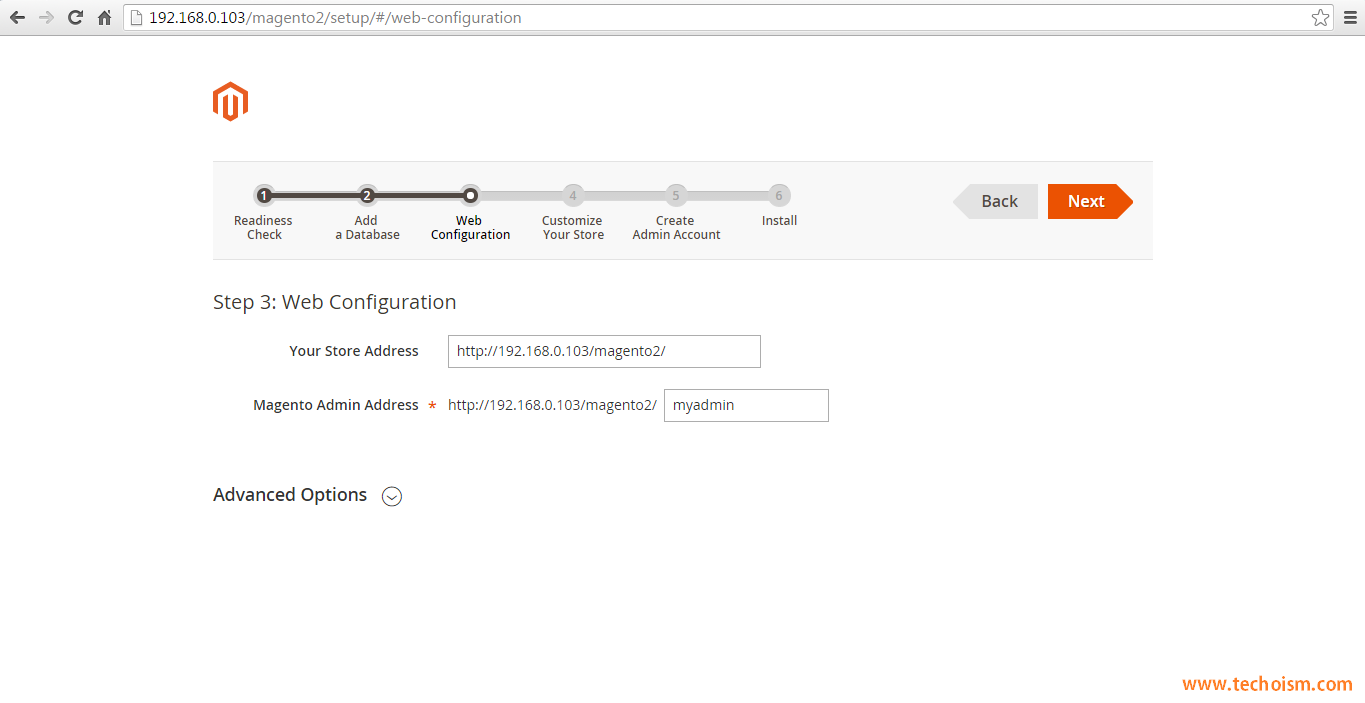Click the browser forward arrow
Image resolution: width=1365 pixels, height=703 pixels.
tap(46, 18)
